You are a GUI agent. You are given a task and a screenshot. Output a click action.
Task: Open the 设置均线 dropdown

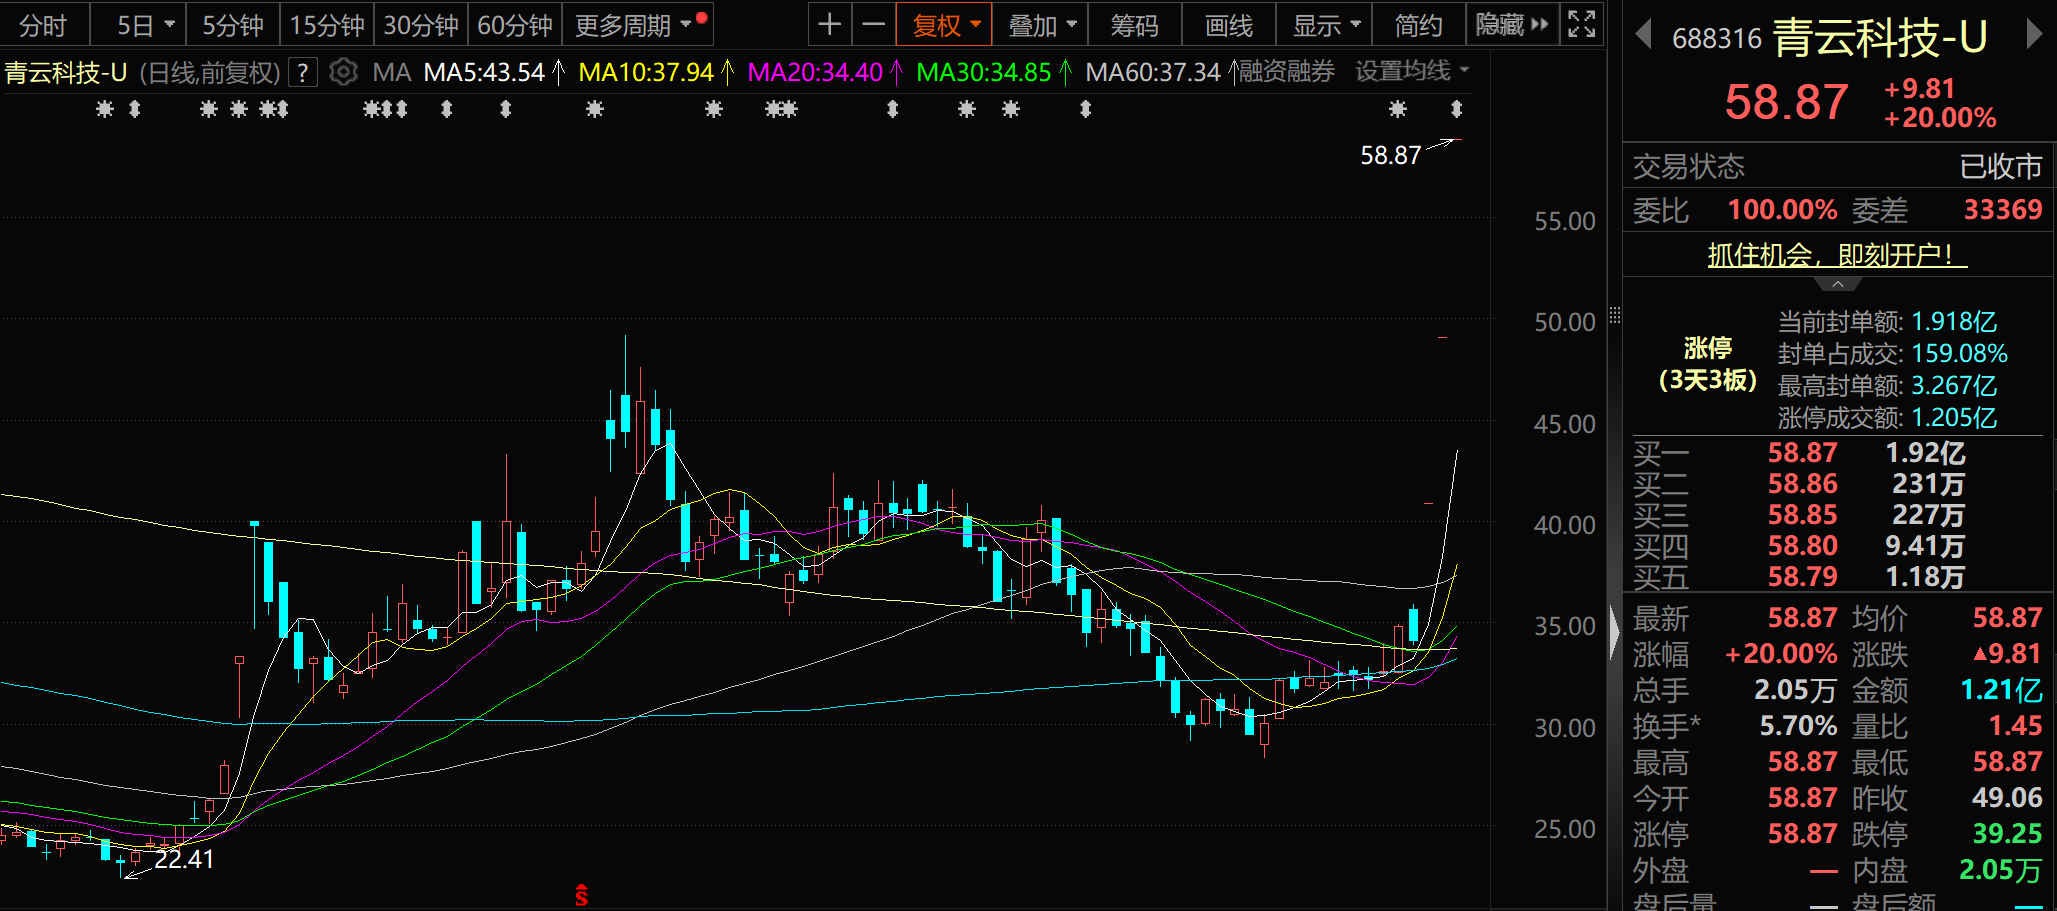pos(1411,72)
